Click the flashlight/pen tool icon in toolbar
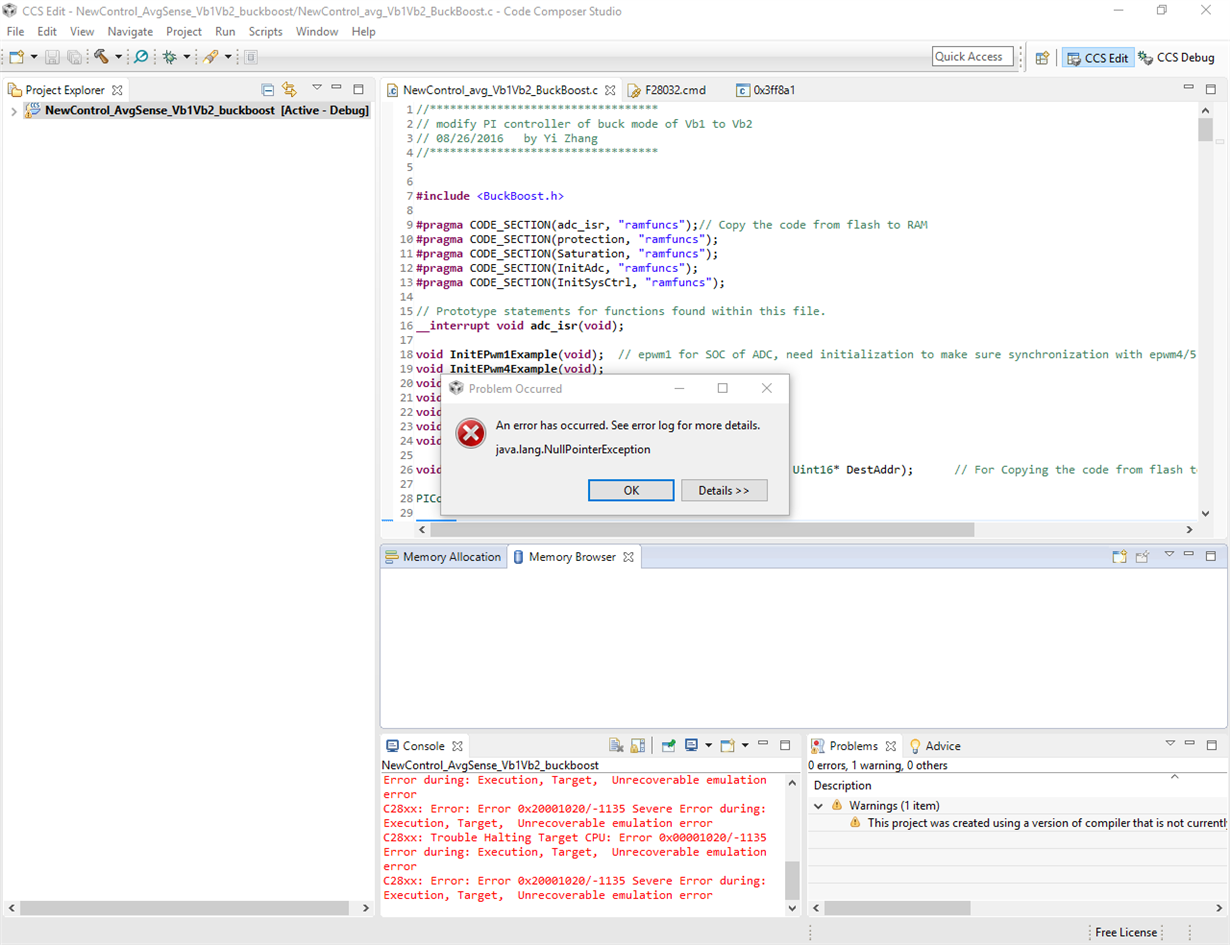 210,57
